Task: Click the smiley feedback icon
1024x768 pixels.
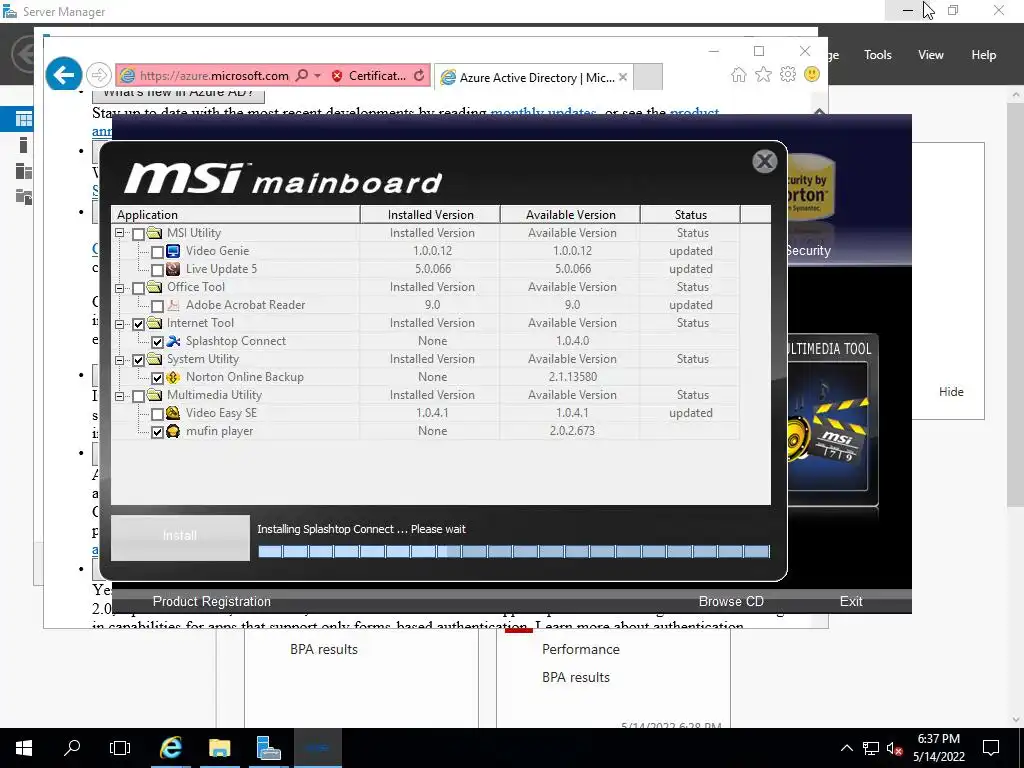Action: [x=812, y=74]
